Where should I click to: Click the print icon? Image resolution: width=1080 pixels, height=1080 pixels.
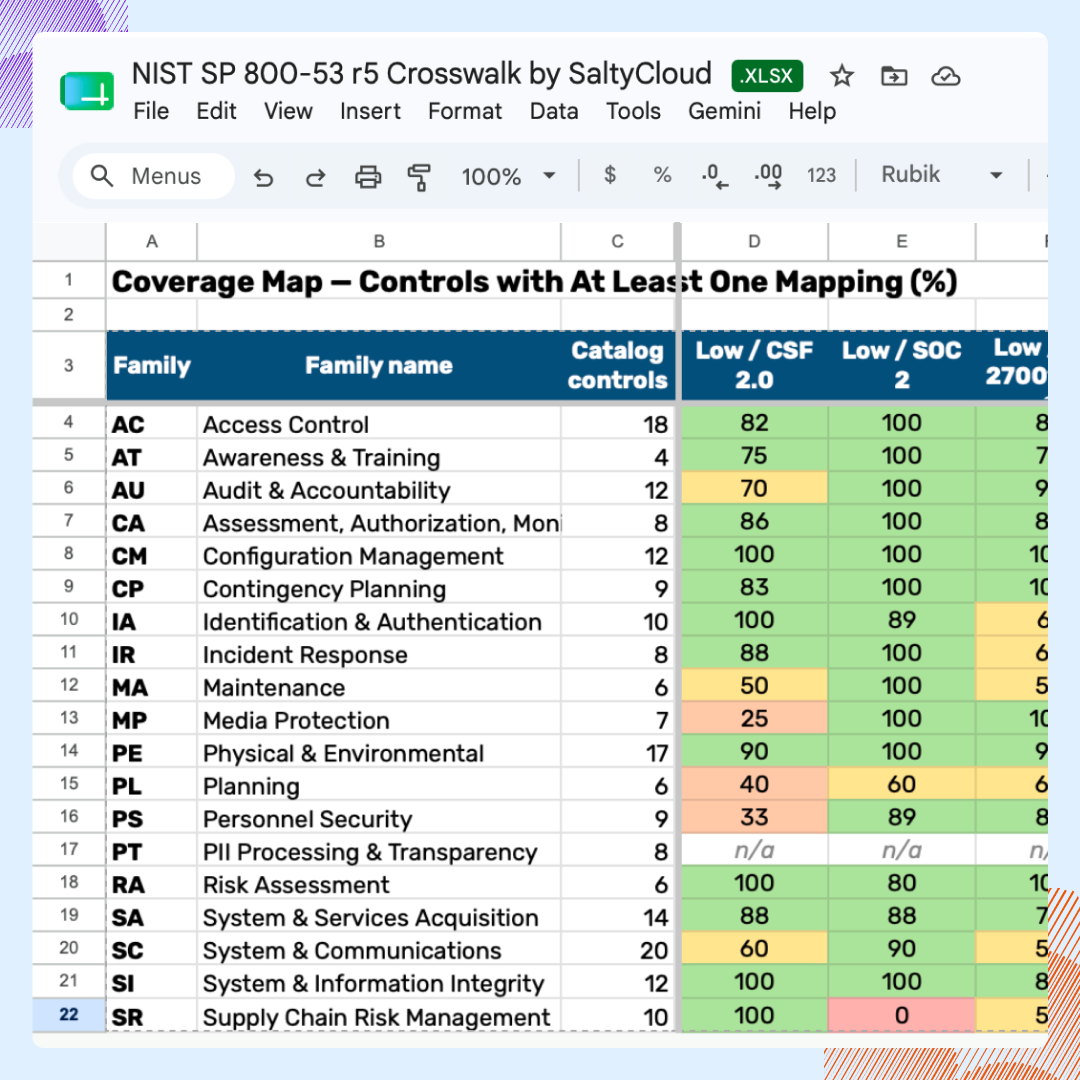pyautogui.click(x=368, y=176)
